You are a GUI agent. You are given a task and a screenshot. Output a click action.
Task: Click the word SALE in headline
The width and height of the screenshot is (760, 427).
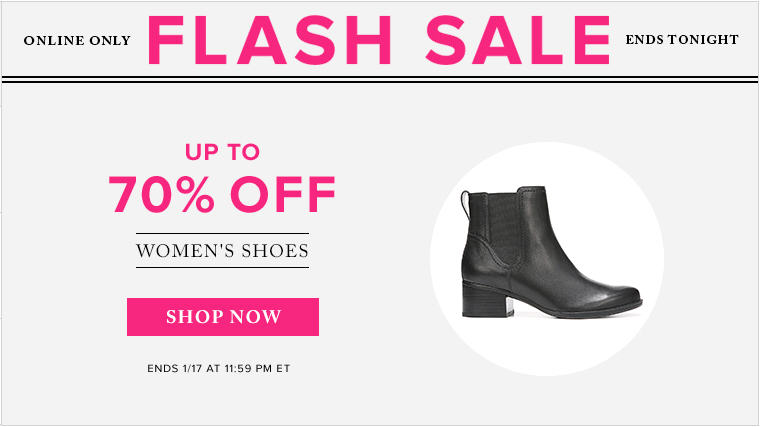coord(518,40)
